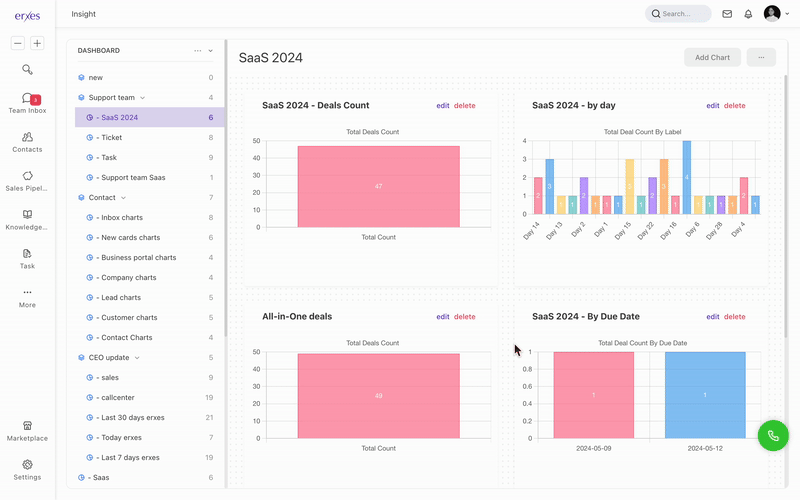
Task: Edit the SaaS 2024 - Deals Count chart
Action: [x=442, y=106]
